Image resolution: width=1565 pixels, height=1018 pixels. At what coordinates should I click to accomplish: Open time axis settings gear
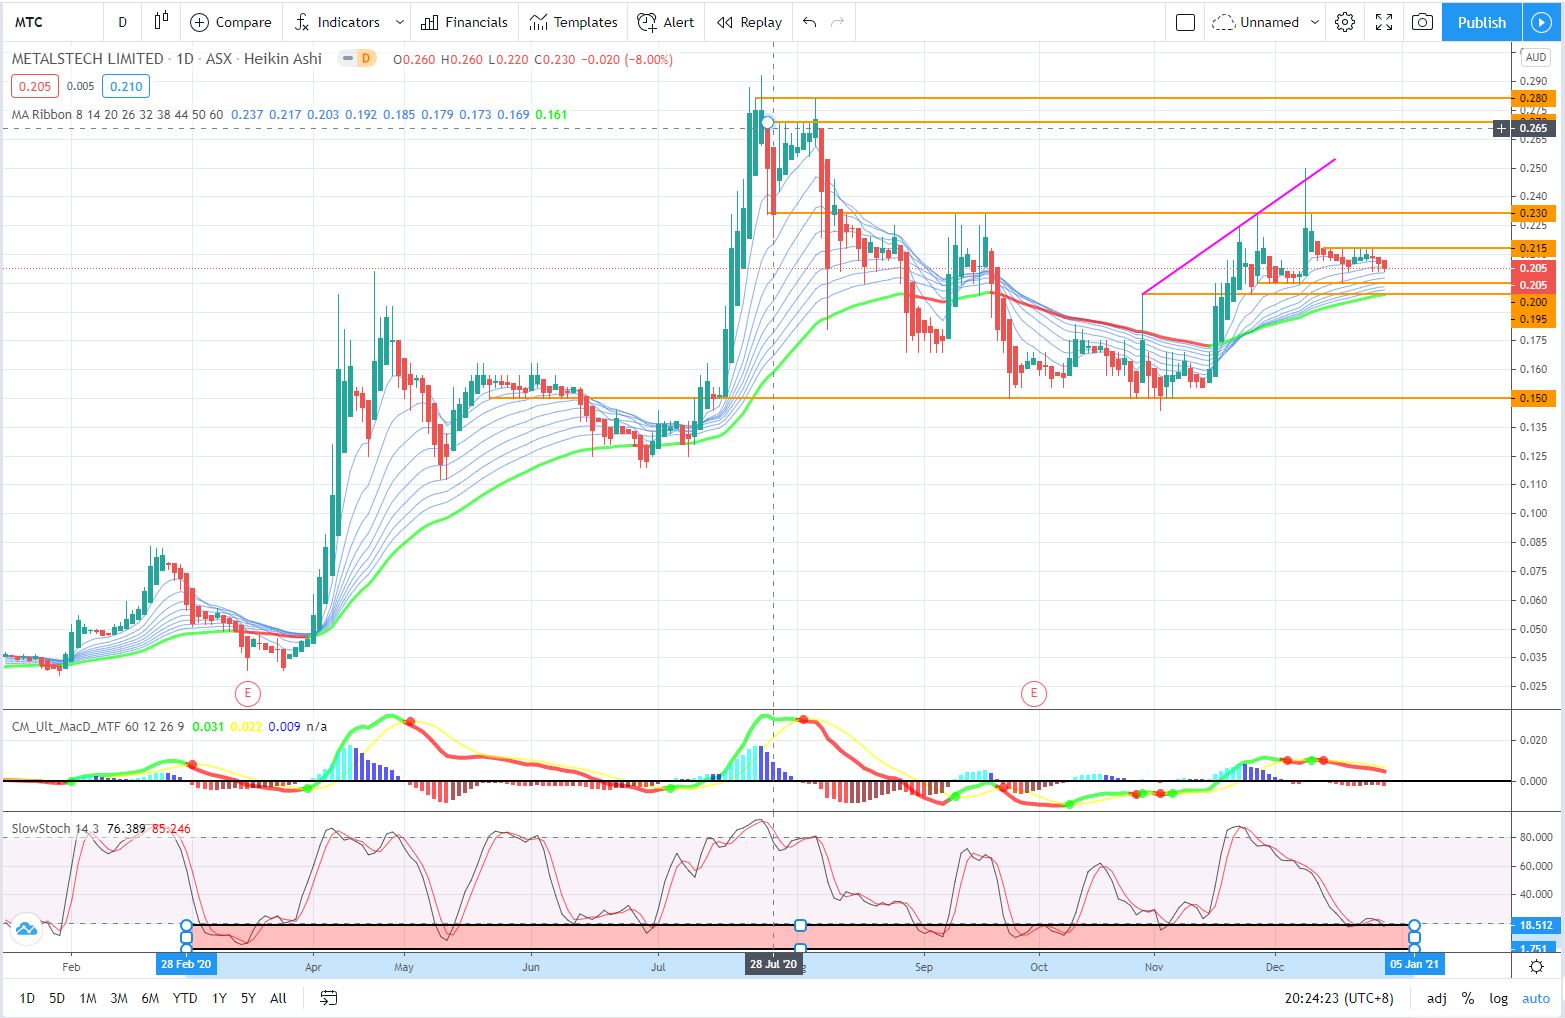click(1537, 966)
